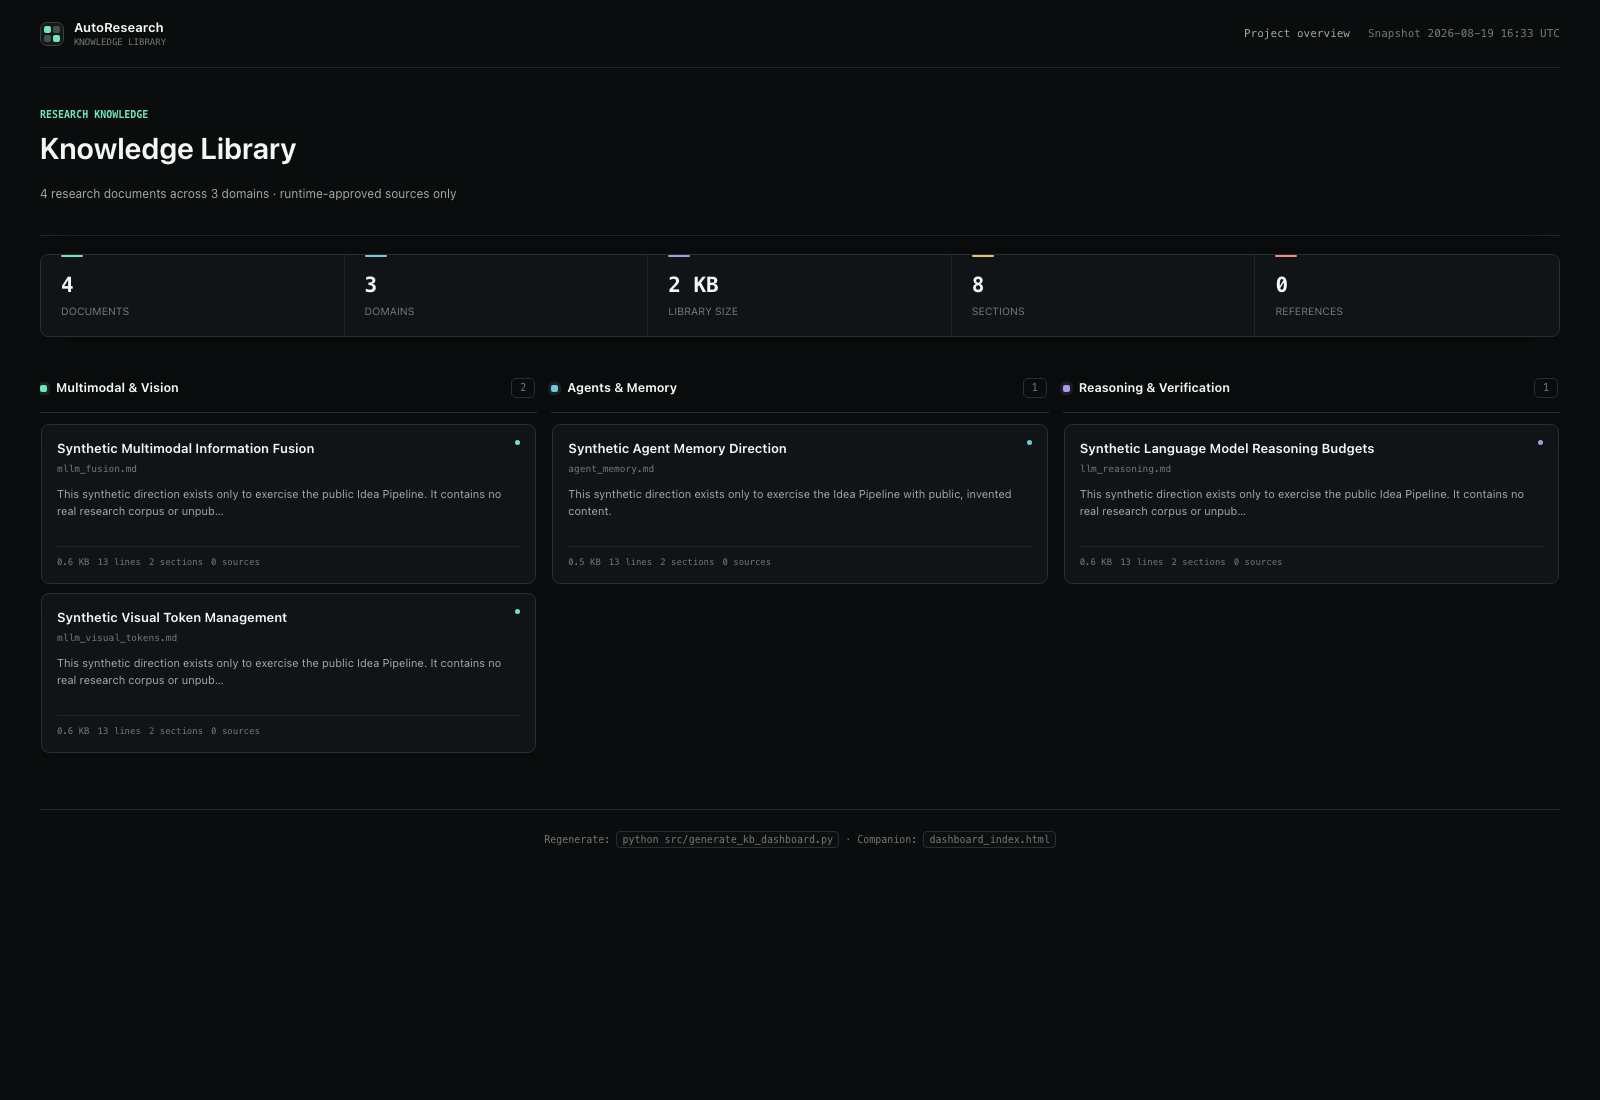Click the stats line on Visual Token Management card
This screenshot has width=1600, height=1100.
pos(158,731)
